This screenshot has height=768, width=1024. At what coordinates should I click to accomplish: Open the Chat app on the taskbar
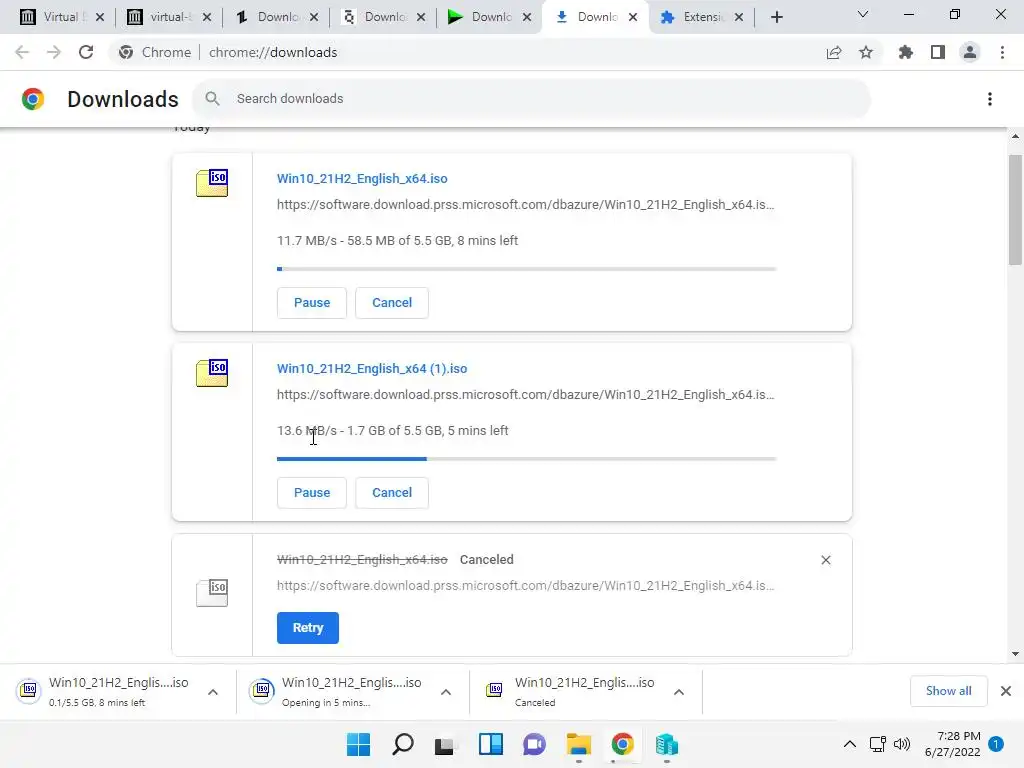(x=534, y=744)
